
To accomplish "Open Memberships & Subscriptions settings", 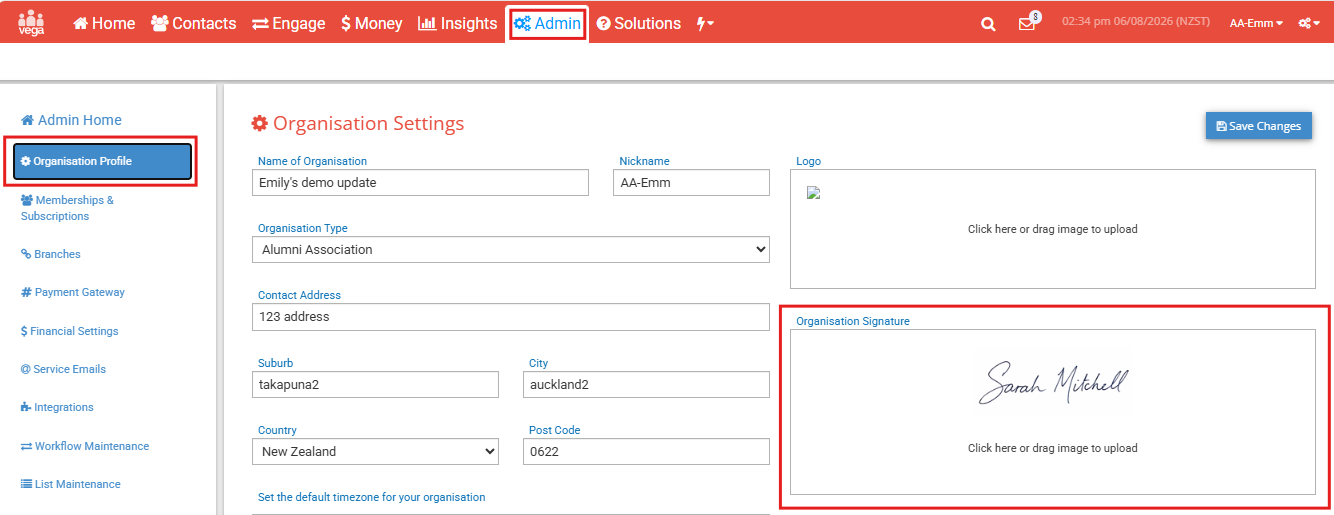I will pyautogui.click(x=67, y=208).
